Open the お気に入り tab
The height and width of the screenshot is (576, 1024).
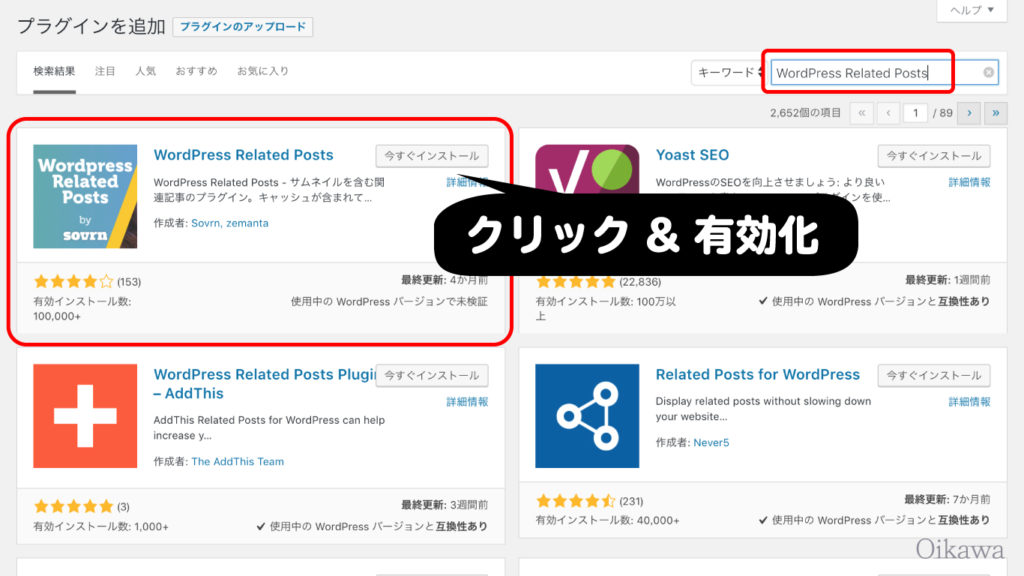[263, 71]
